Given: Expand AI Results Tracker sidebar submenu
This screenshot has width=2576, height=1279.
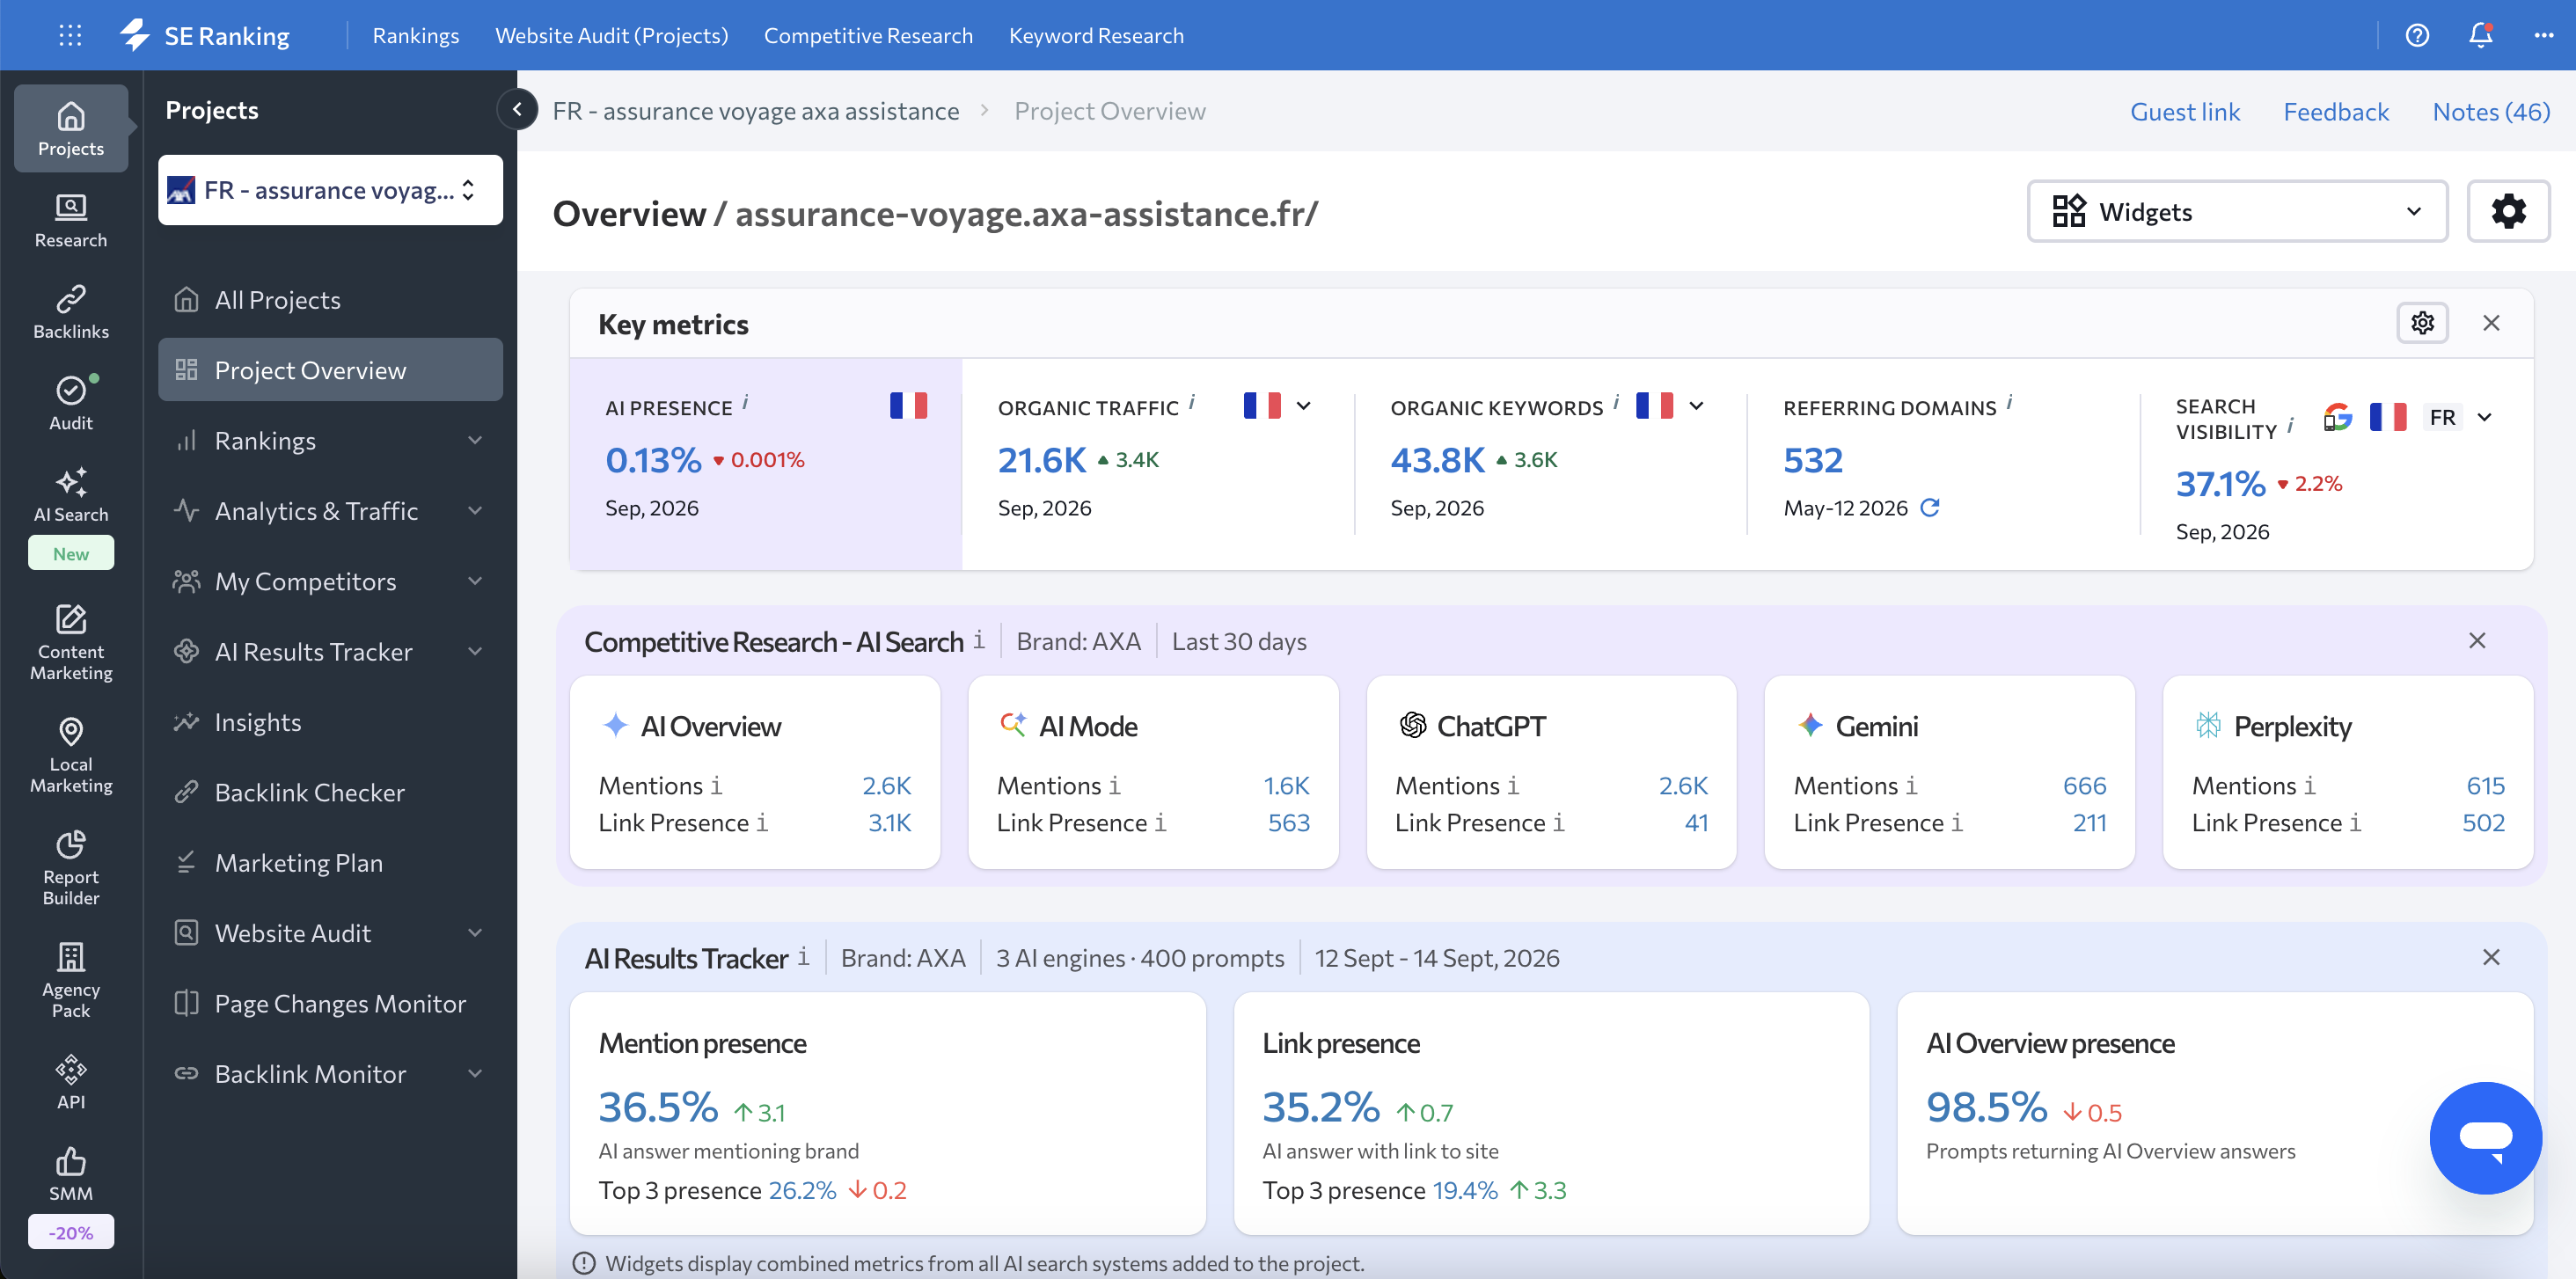Looking at the screenshot, I should (475, 651).
